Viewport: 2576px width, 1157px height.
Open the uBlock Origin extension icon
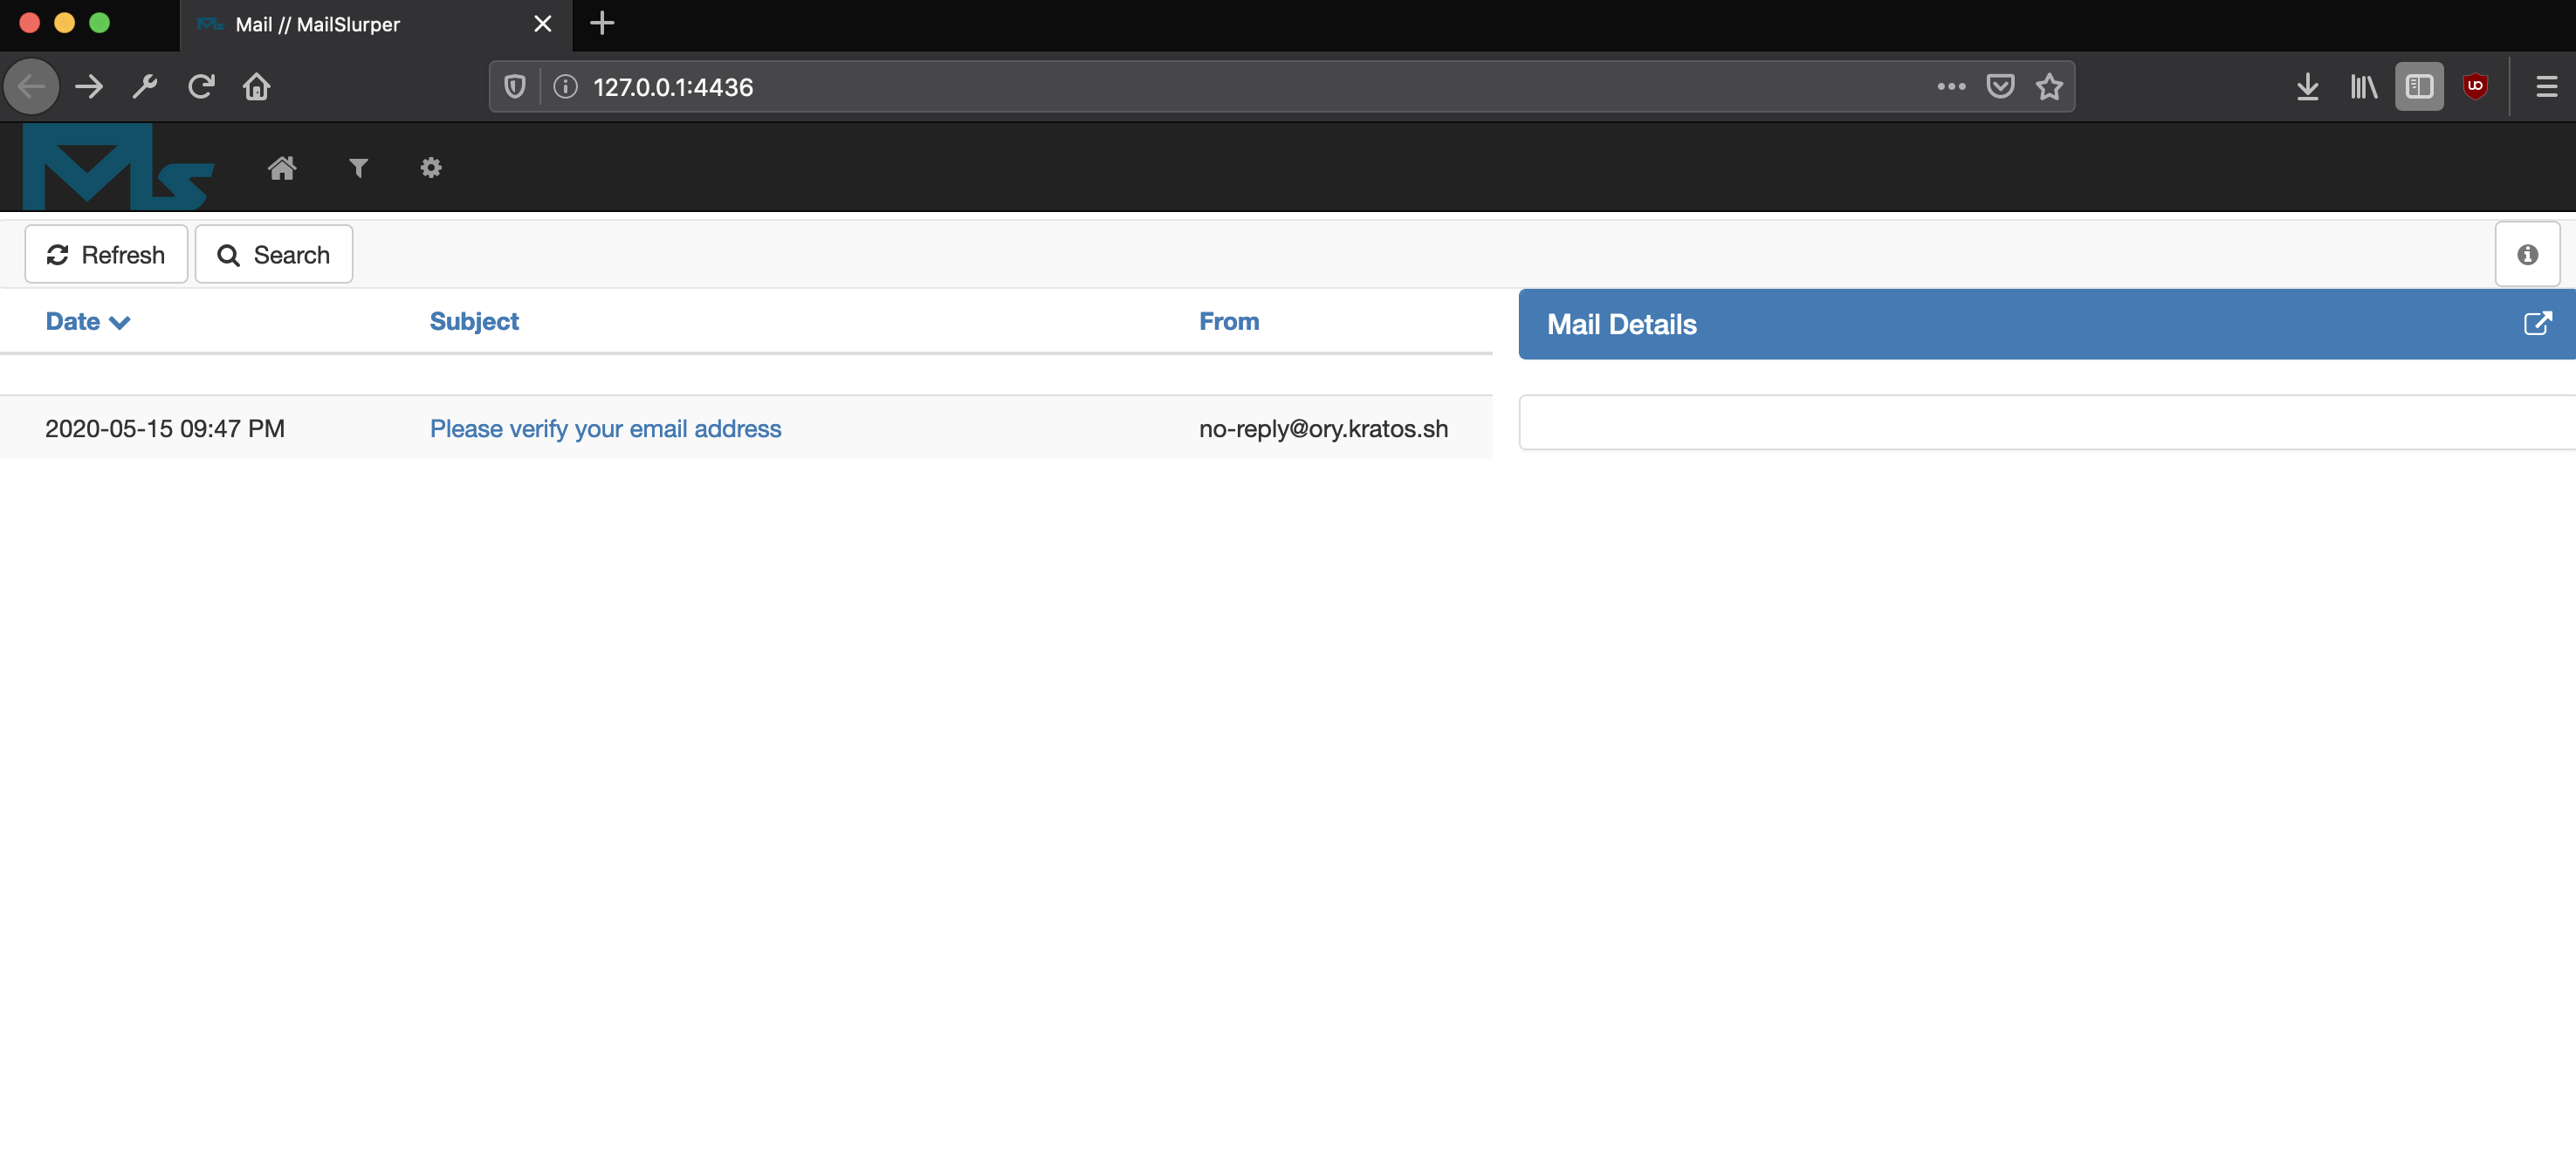coord(2474,86)
